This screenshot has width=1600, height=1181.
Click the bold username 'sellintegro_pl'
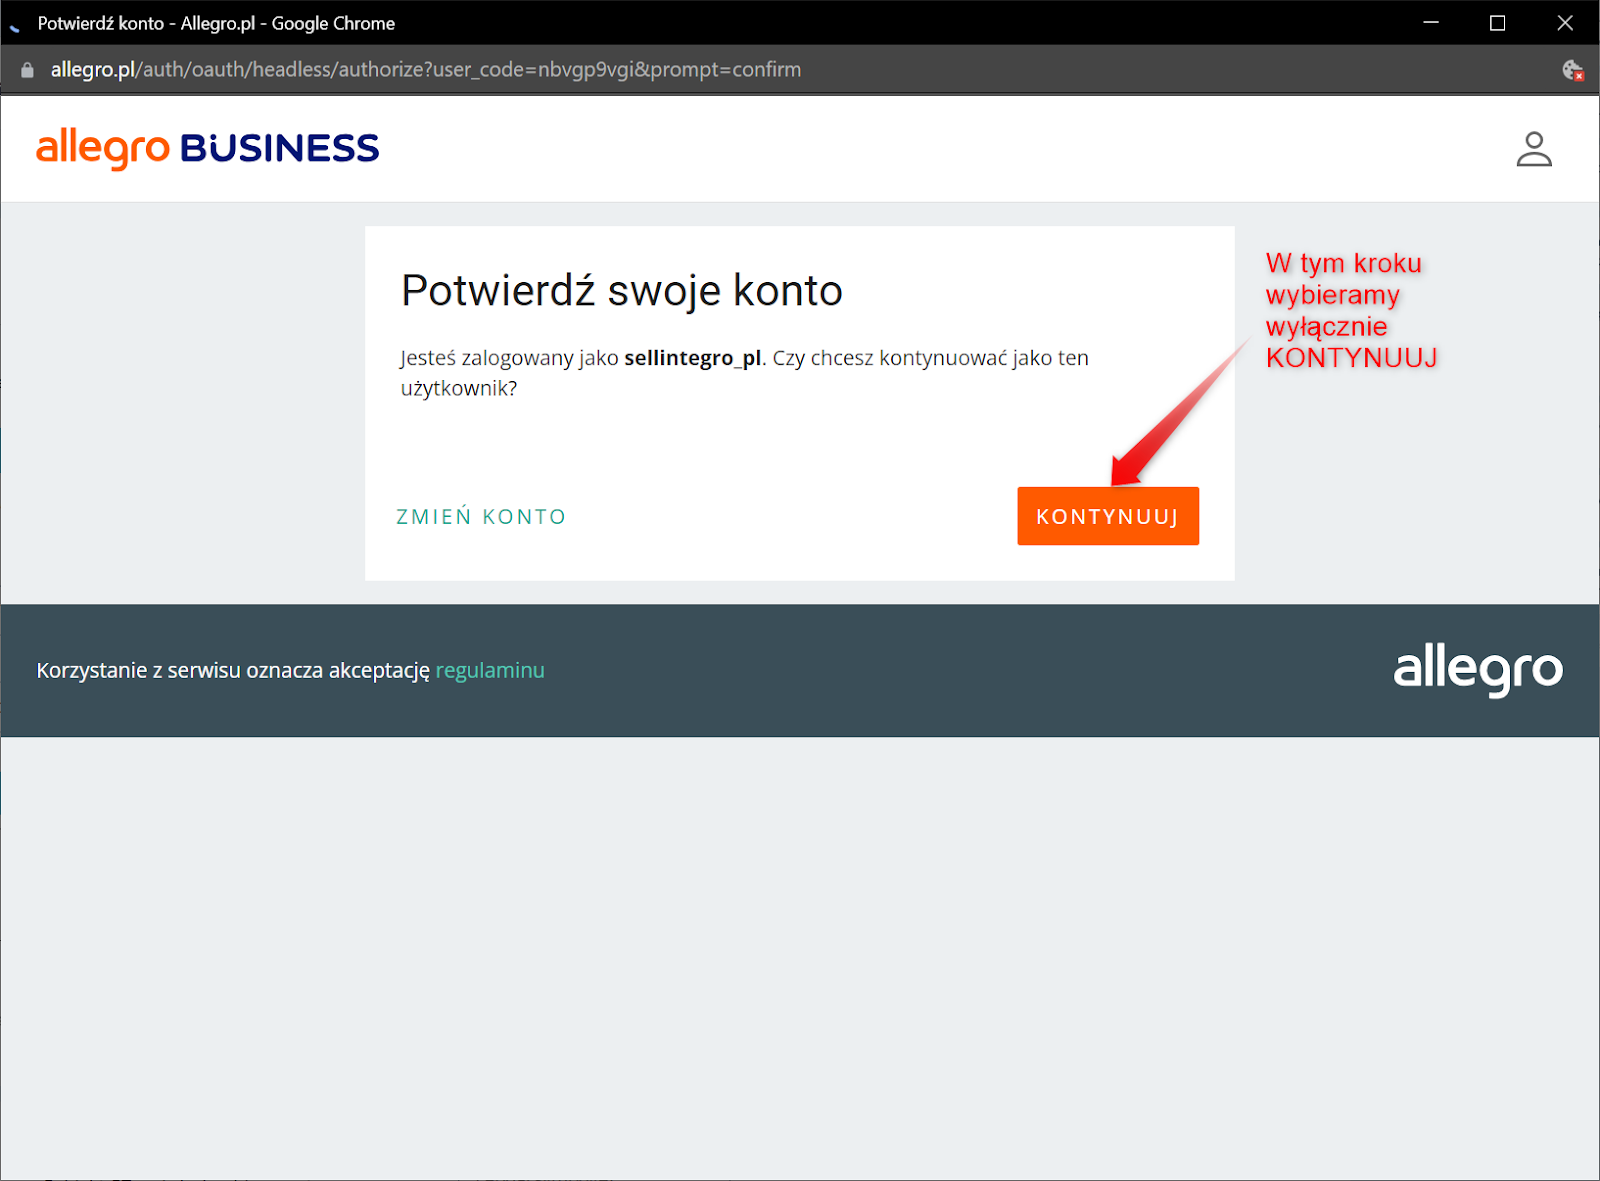693,358
